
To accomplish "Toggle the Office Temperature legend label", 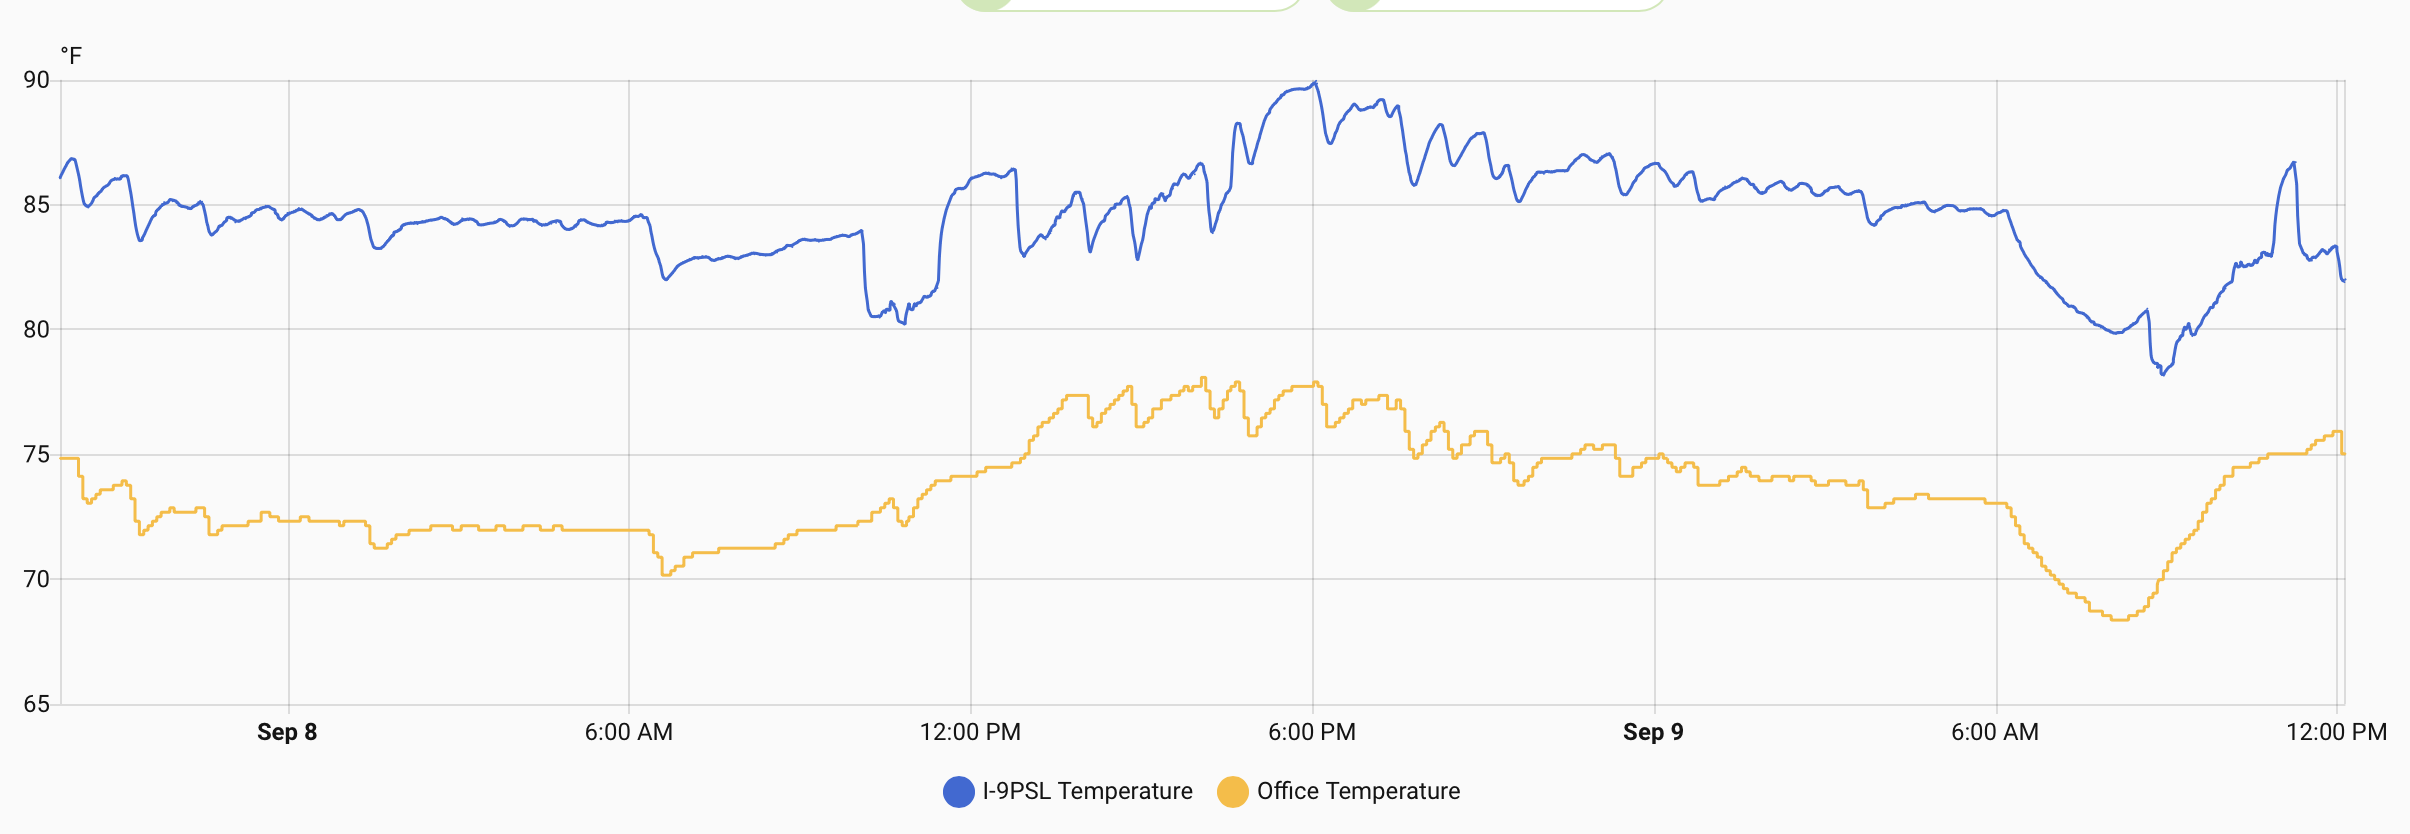I will pos(1358,792).
